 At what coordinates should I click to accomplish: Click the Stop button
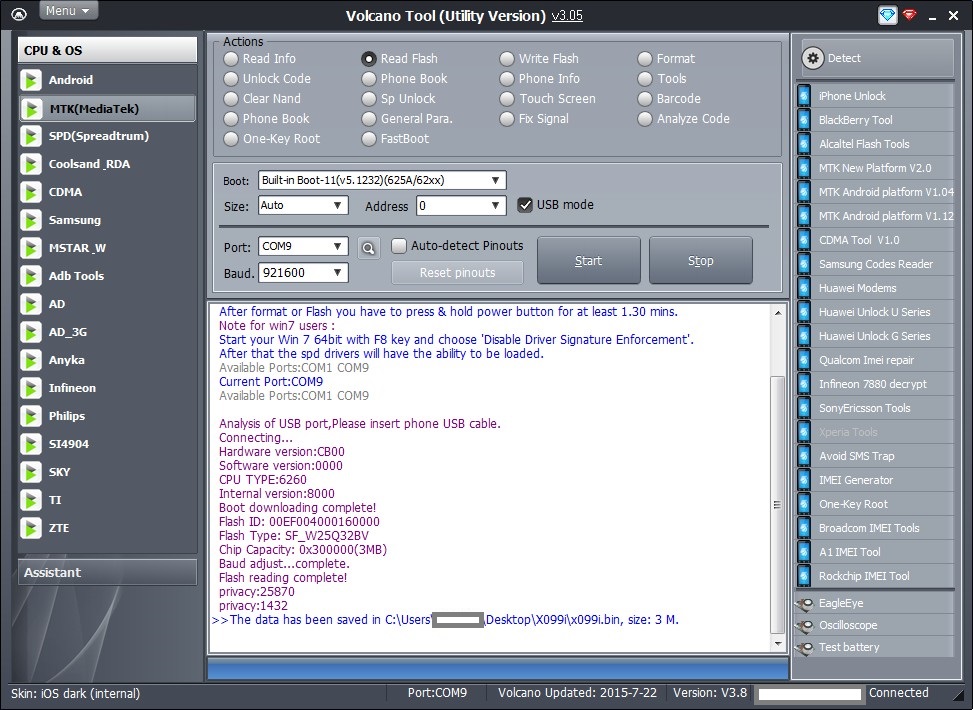(x=701, y=261)
